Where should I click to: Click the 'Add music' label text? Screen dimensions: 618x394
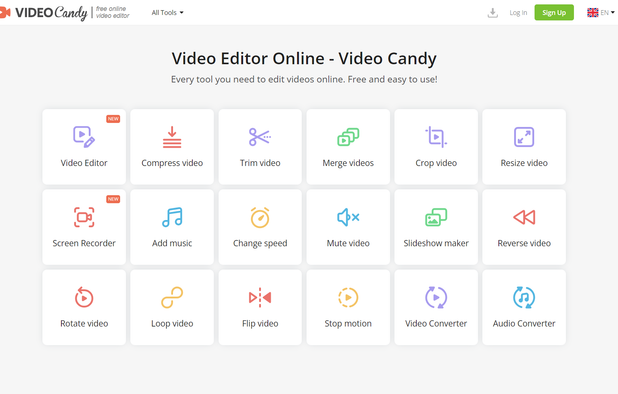tap(172, 243)
